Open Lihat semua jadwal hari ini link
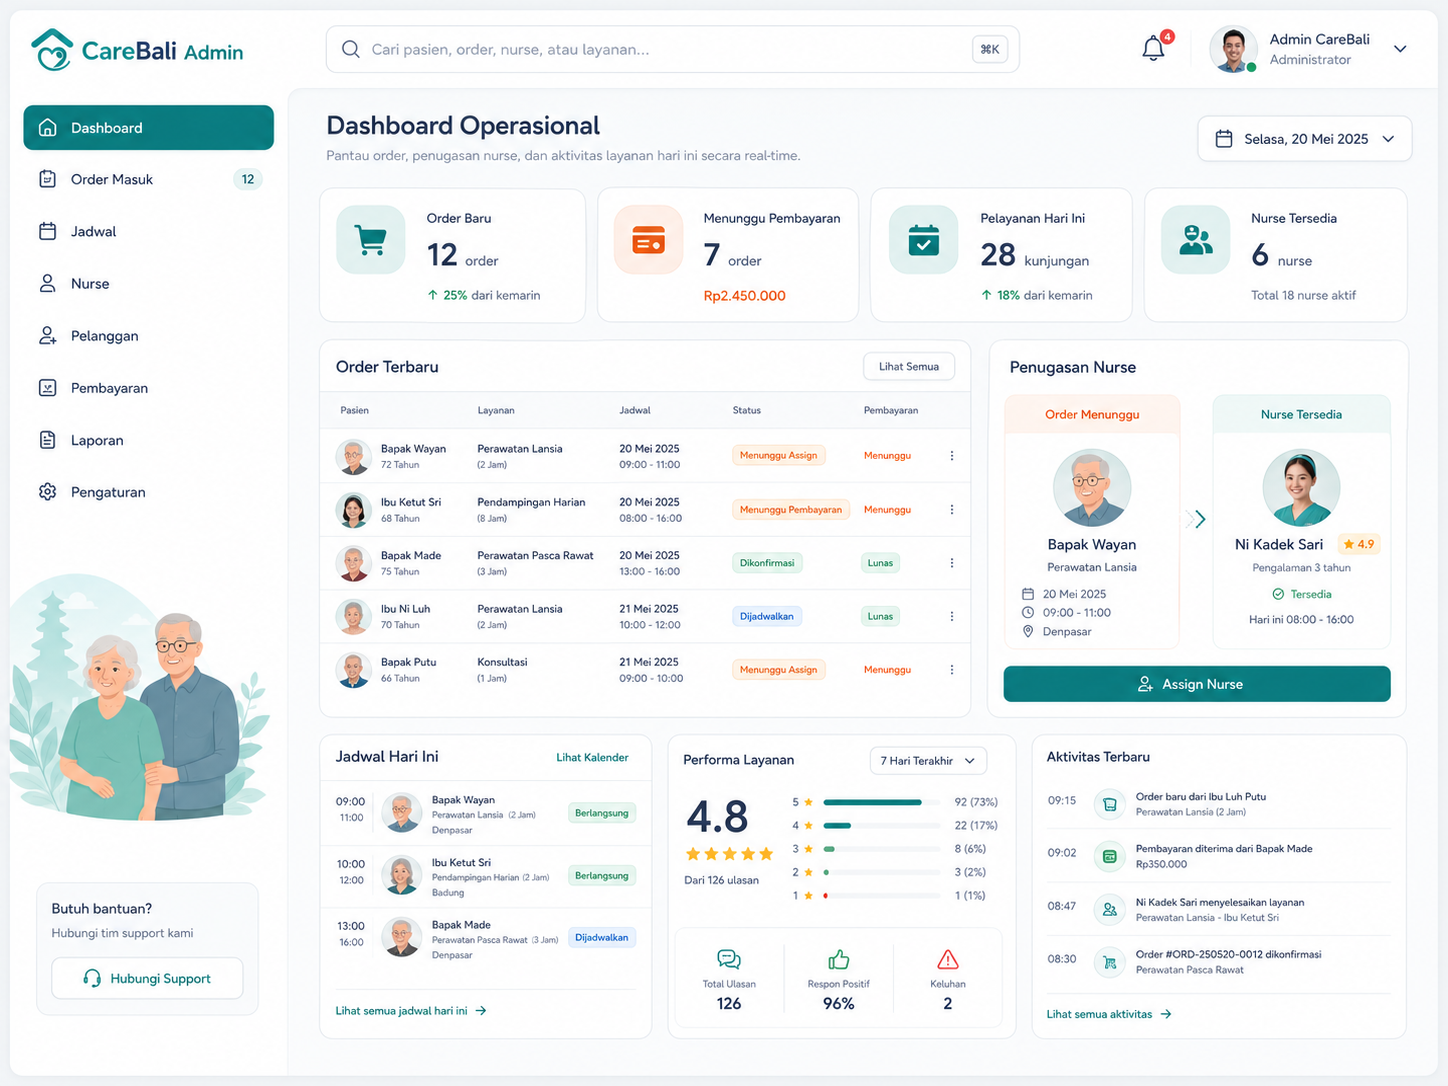1448x1086 pixels. pos(411,1011)
